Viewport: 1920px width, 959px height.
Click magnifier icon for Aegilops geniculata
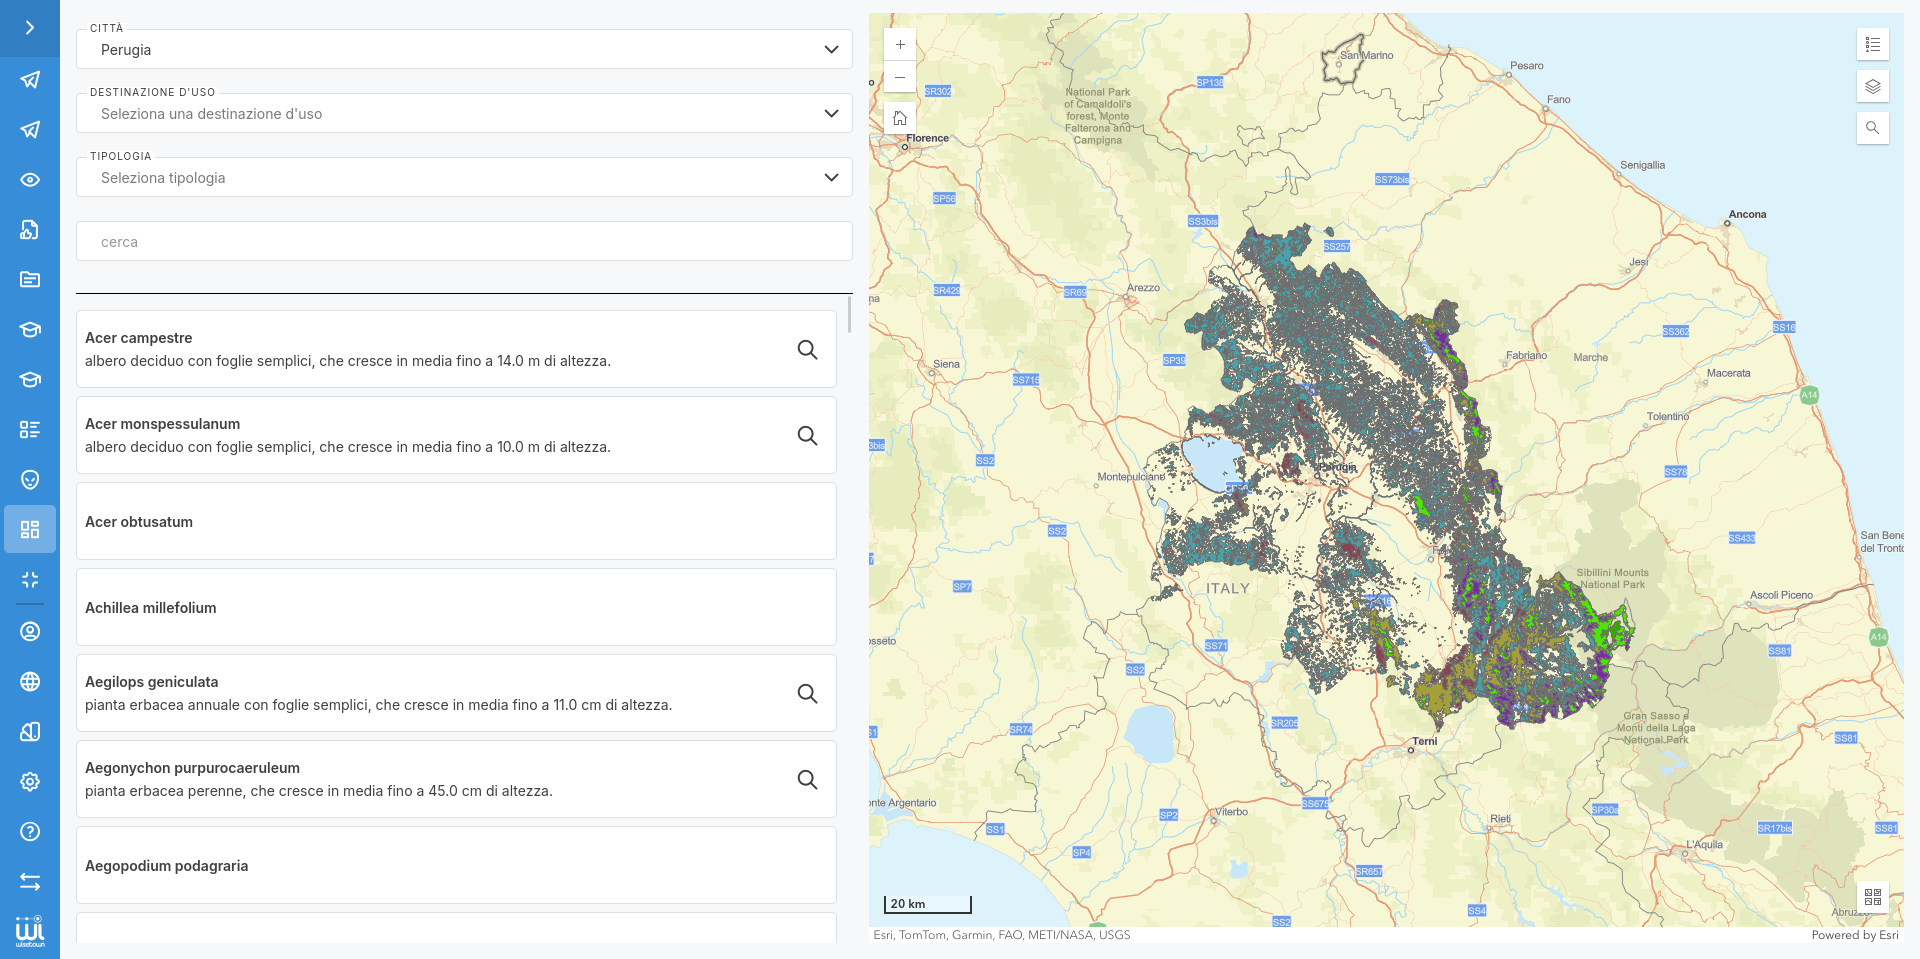pyautogui.click(x=807, y=694)
